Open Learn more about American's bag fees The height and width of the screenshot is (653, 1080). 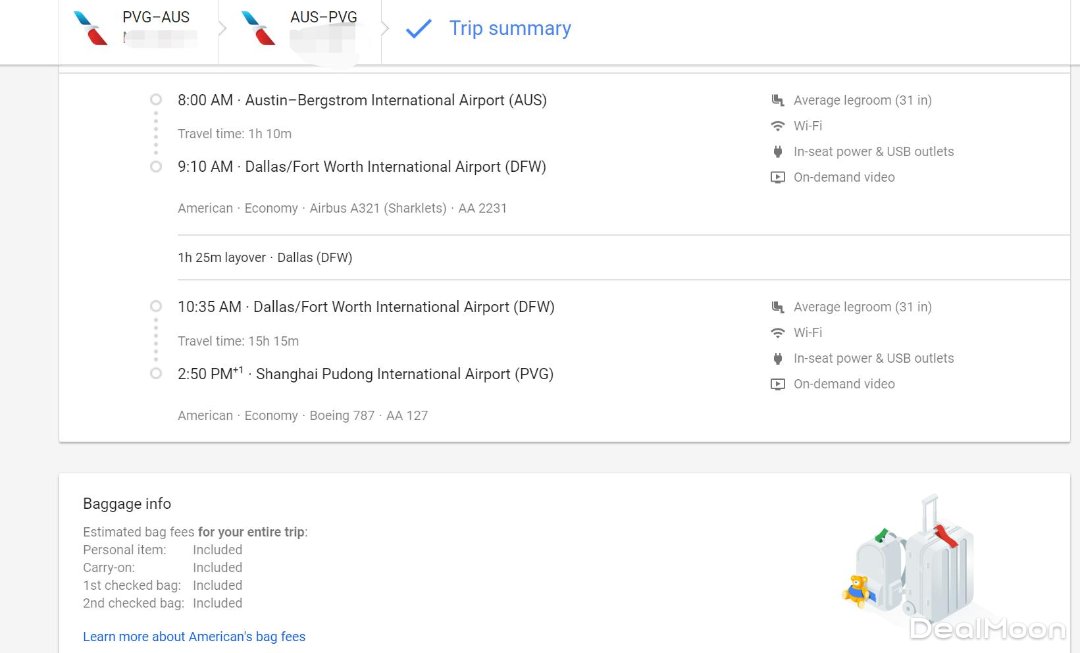194,636
